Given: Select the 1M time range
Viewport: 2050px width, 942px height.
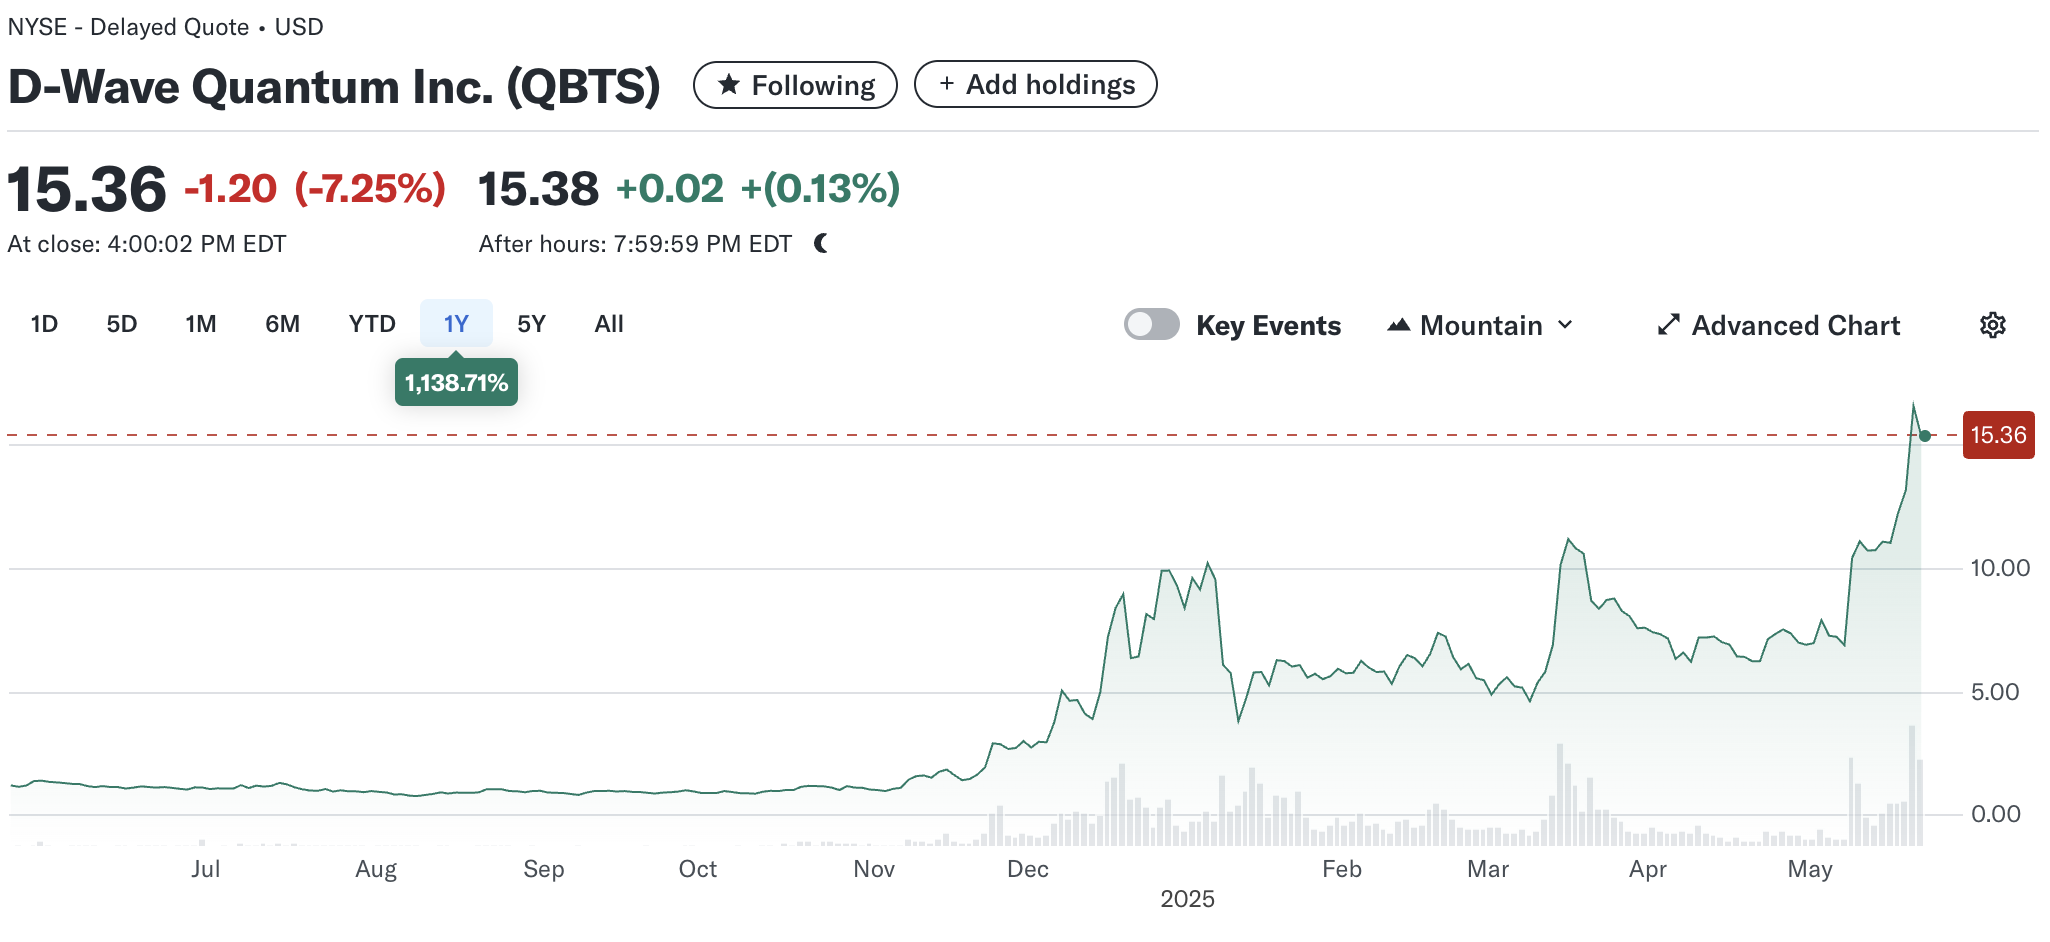Looking at the screenshot, I should [x=201, y=324].
